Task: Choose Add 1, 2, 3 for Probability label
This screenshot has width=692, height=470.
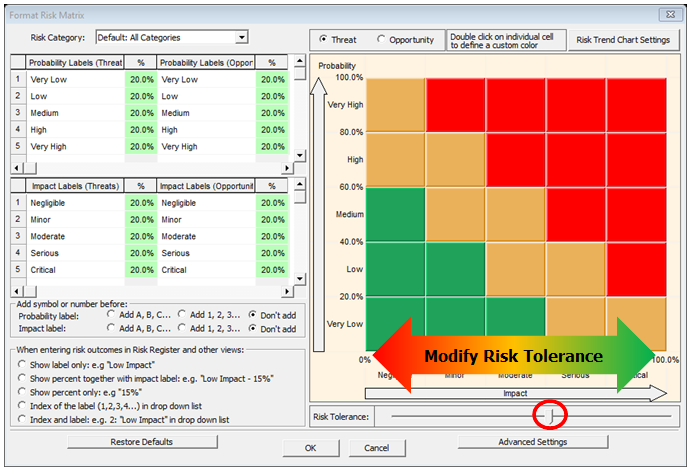Action: 182,314
